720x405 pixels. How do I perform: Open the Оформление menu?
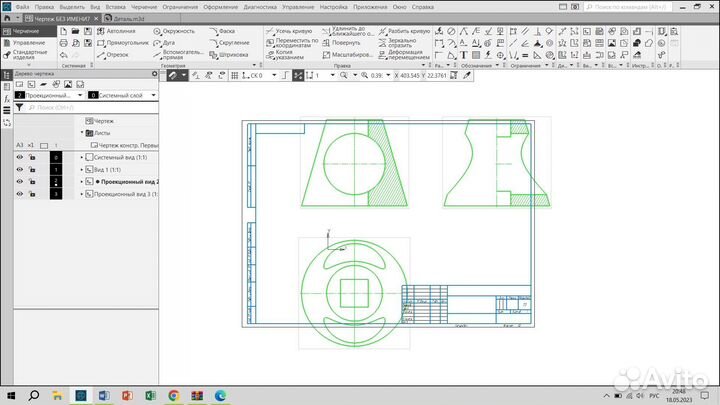[x=220, y=7]
